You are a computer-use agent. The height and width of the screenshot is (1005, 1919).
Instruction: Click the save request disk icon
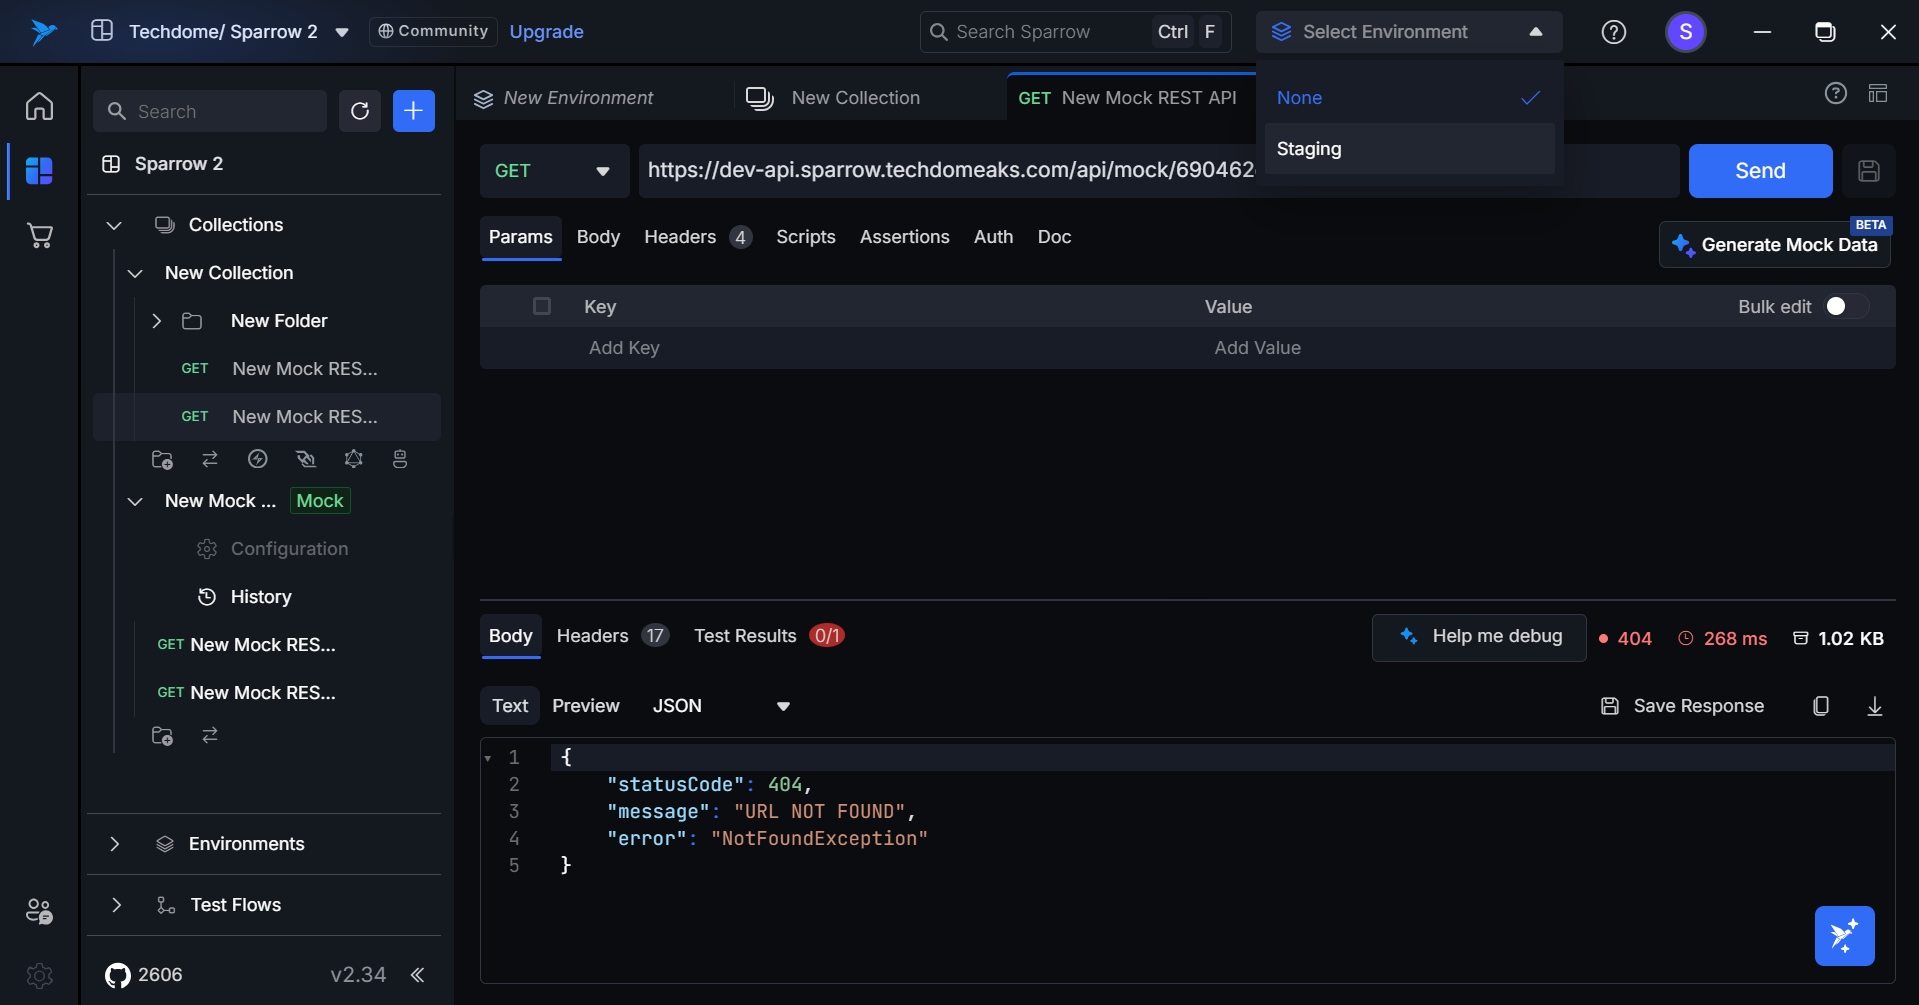pos(1868,171)
